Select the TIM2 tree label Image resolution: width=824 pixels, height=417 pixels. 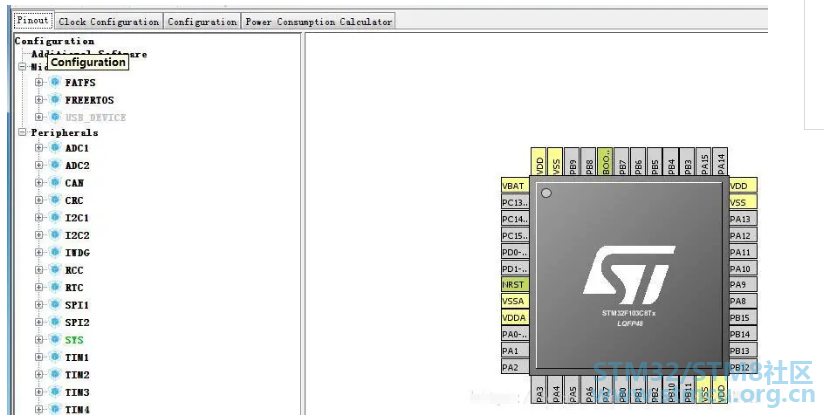tap(77, 374)
